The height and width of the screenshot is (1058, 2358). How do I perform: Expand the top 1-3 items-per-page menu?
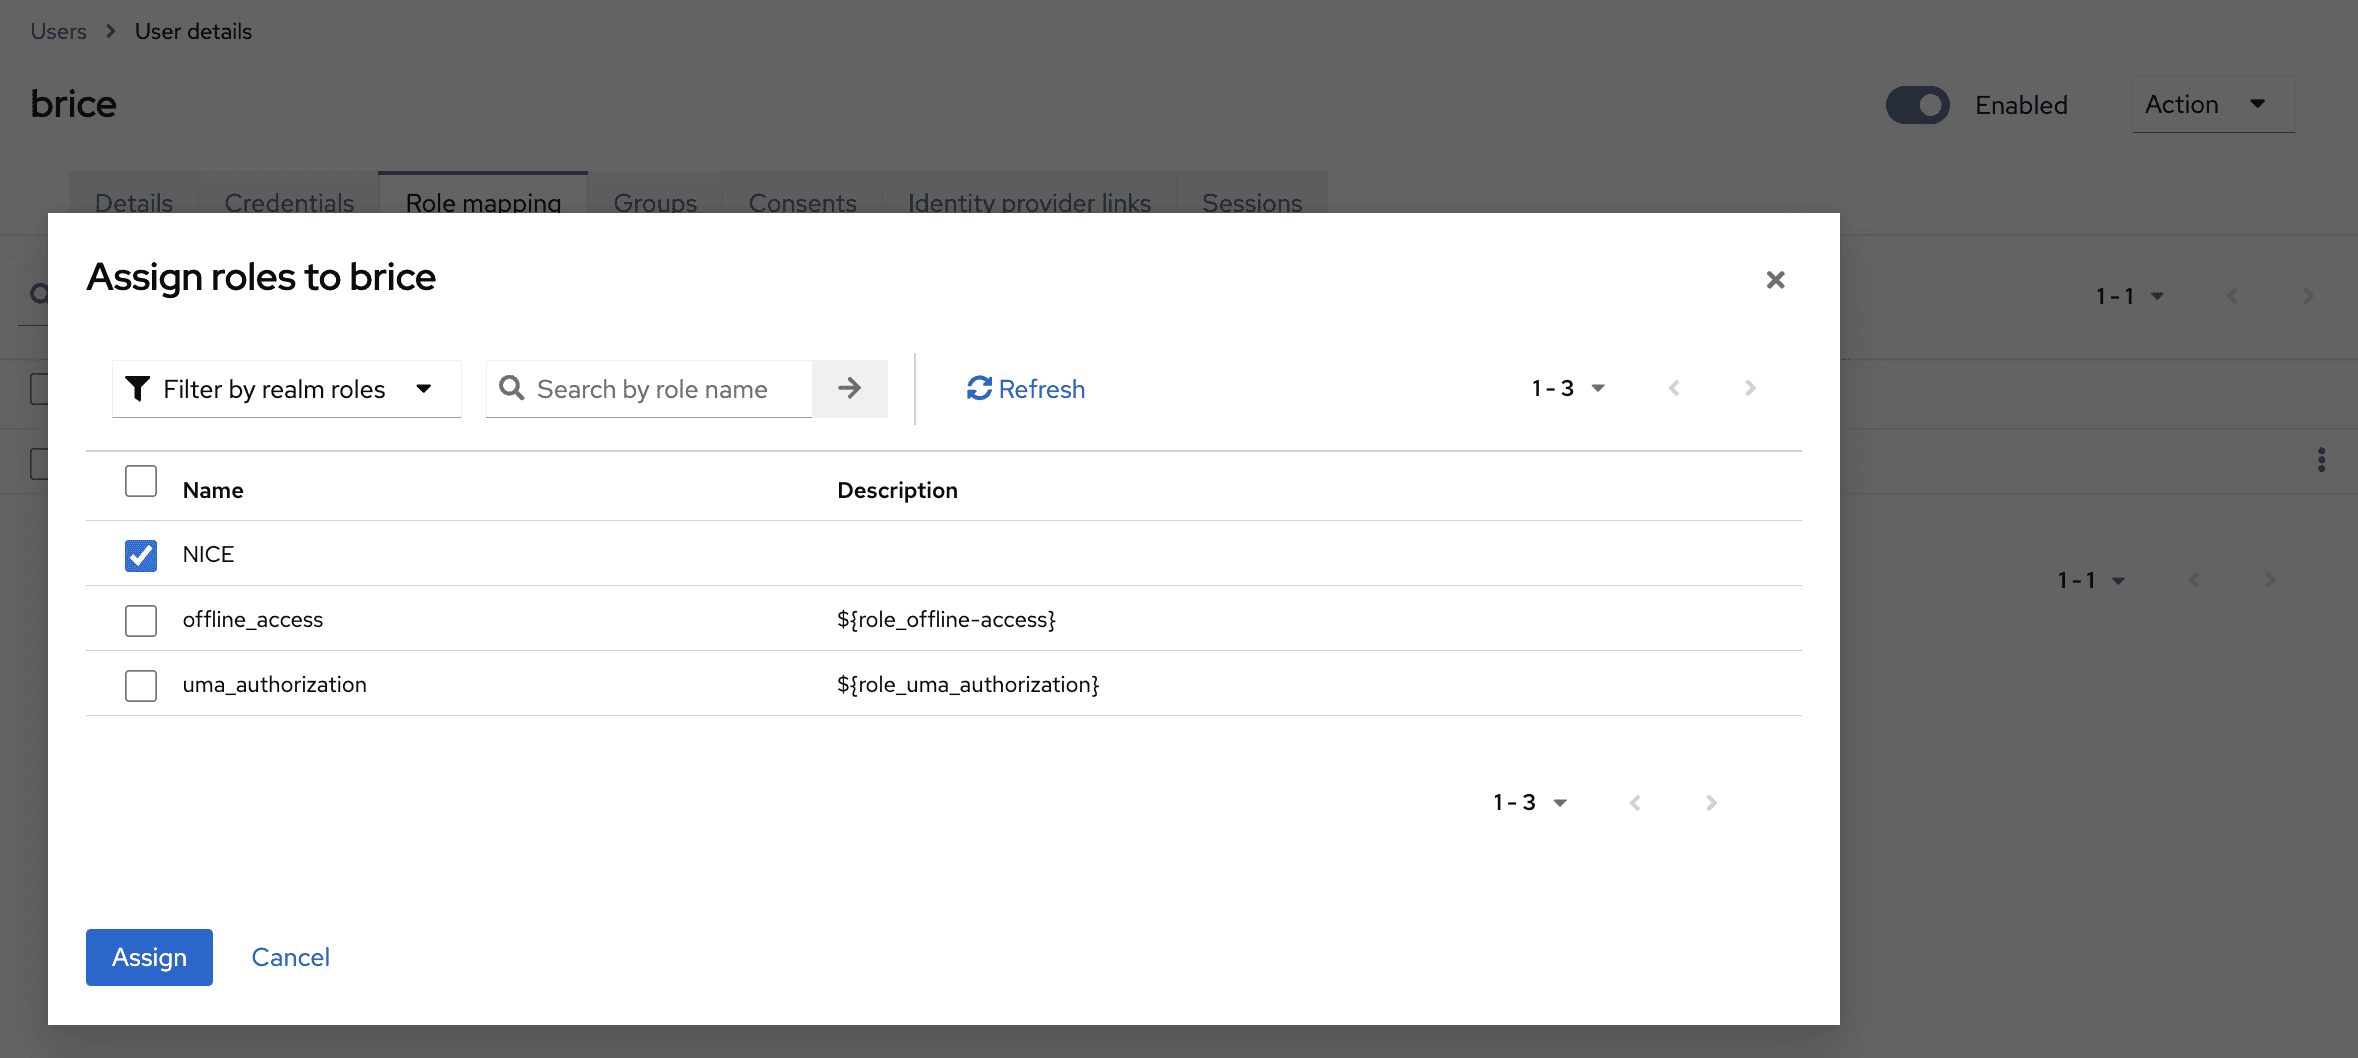point(1567,388)
